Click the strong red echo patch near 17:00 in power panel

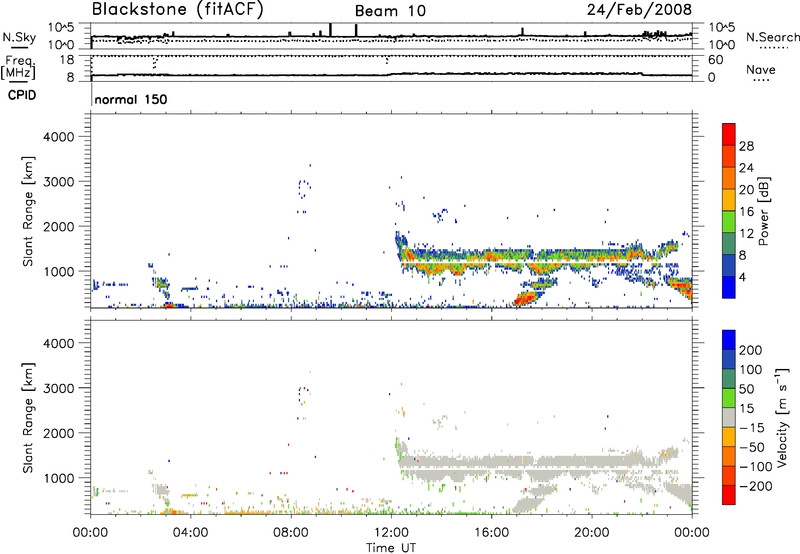click(525, 297)
